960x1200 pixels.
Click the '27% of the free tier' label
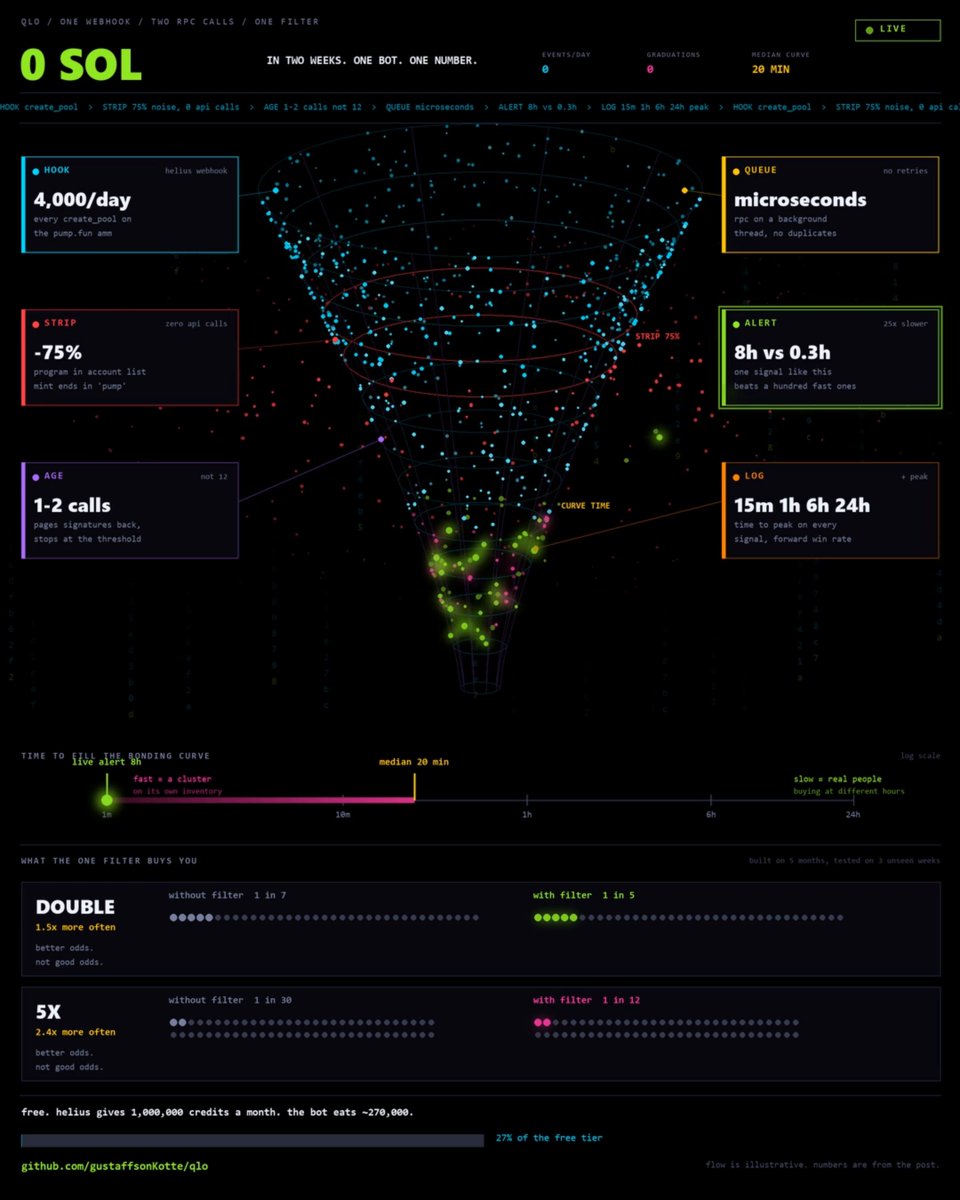549,1138
